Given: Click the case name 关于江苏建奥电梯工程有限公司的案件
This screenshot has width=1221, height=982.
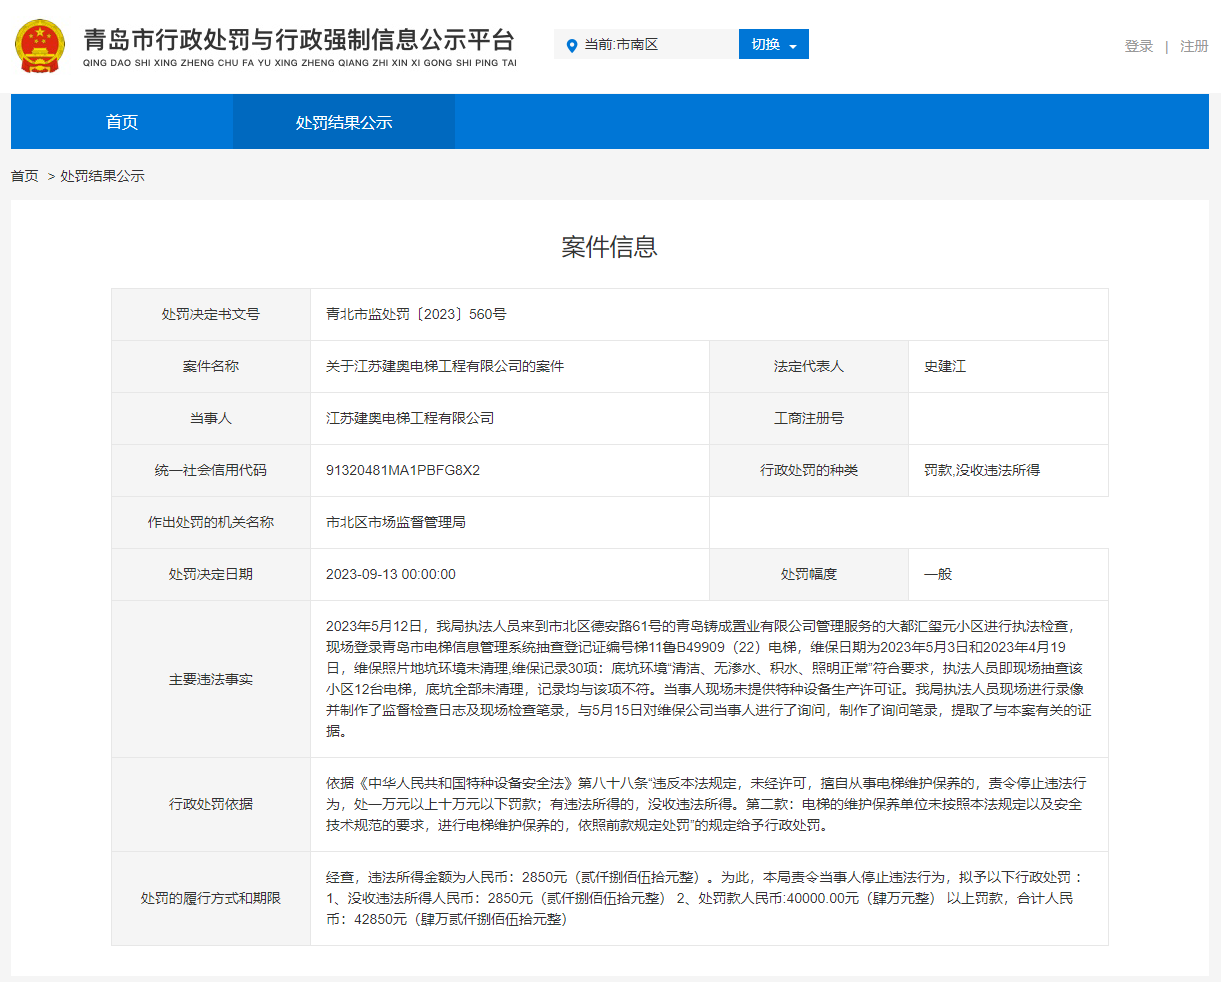Looking at the screenshot, I should click(445, 366).
